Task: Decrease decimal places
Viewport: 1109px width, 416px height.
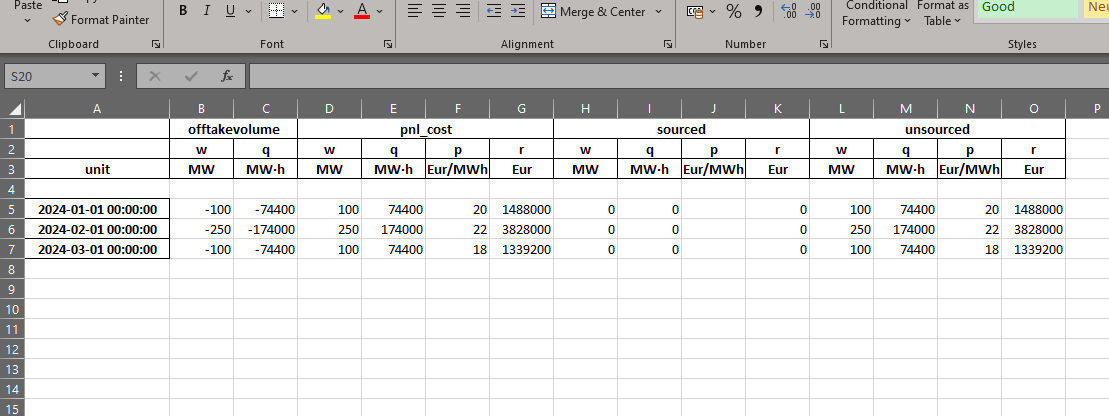Action: click(x=813, y=11)
